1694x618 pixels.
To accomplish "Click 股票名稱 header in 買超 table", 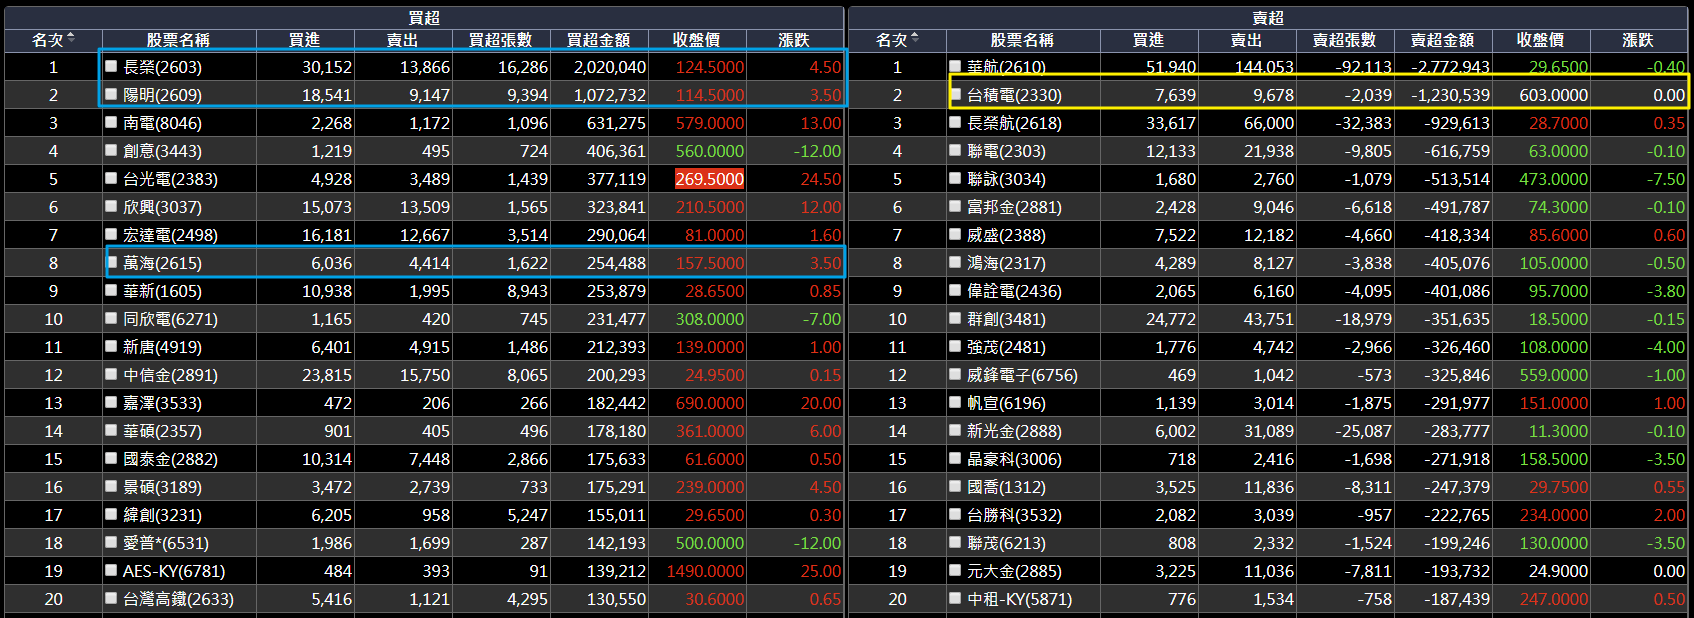I will (178, 40).
